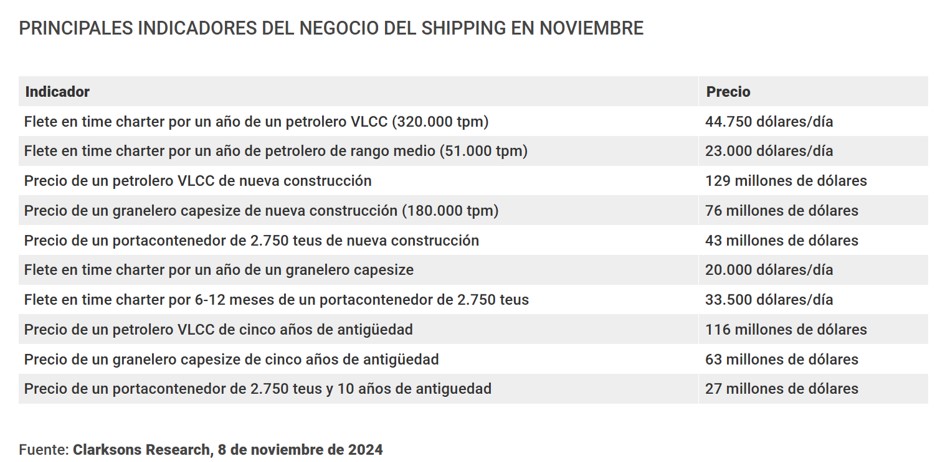950x462 pixels.
Task: Click the 27 millones de dólares cell
Action: 782,388
